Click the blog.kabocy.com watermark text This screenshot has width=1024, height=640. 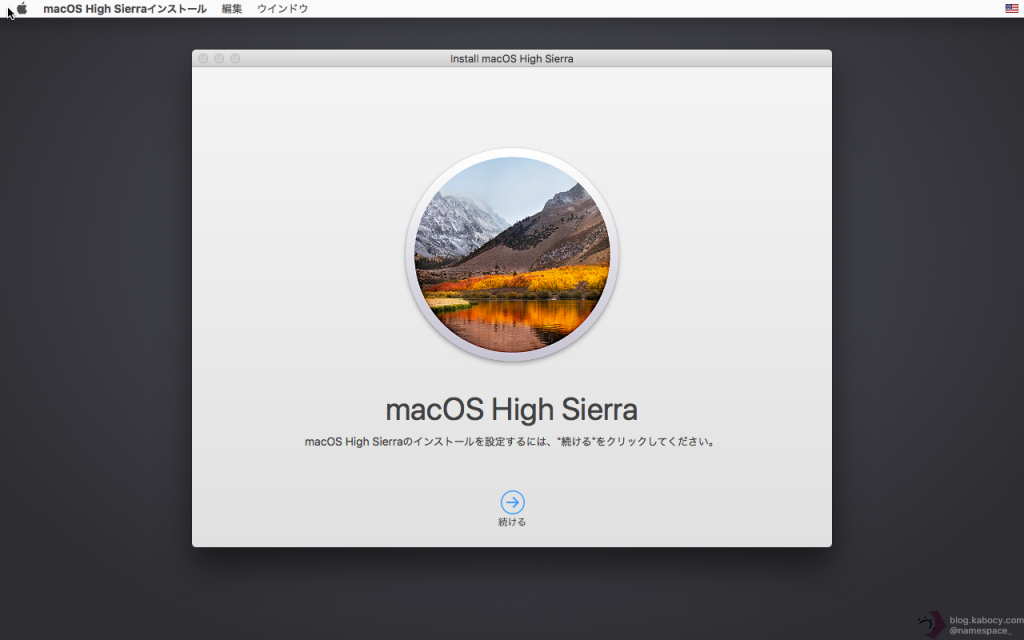pyautogui.click(x=985, y=620)
